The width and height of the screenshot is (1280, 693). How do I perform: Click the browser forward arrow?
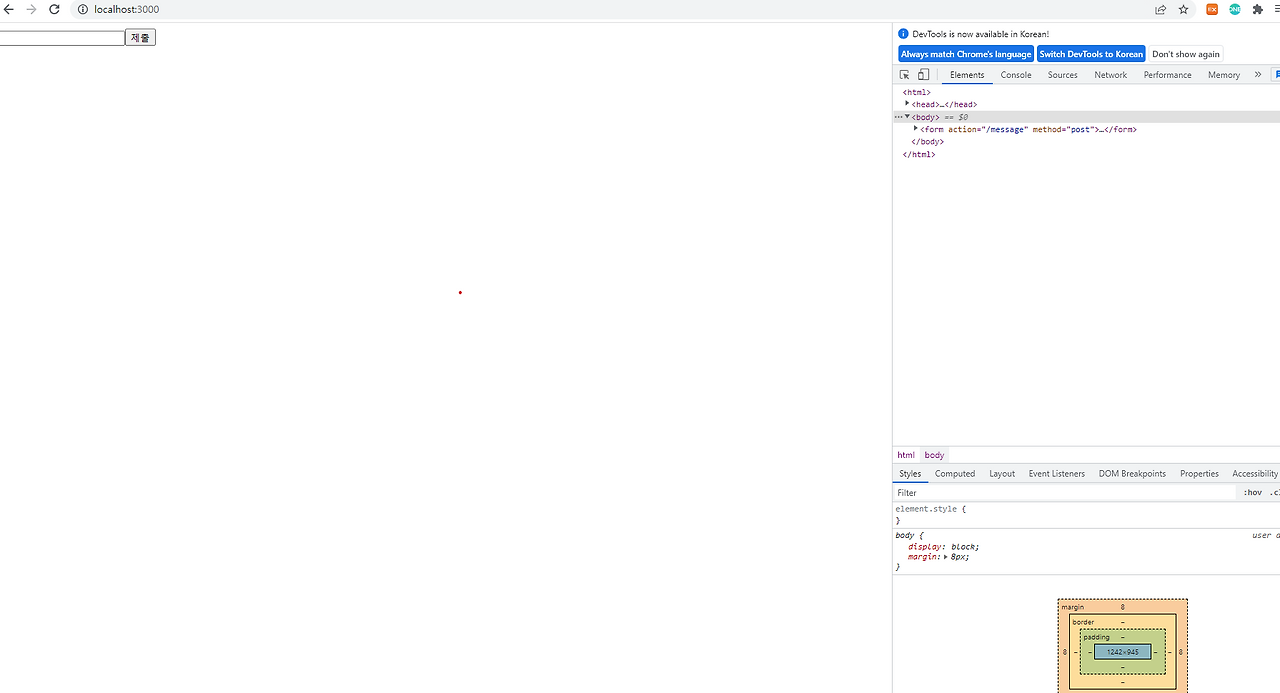(31, 9)
